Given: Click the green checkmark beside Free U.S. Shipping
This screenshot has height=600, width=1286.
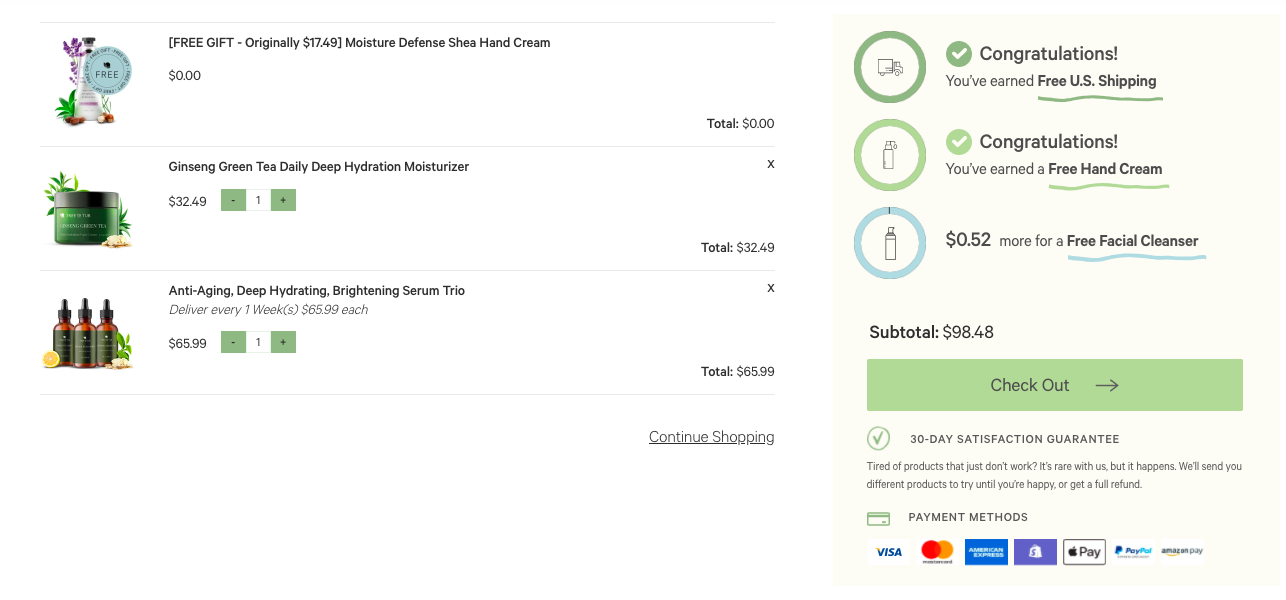Looking at the screenshot, I should tap(959, 53).
